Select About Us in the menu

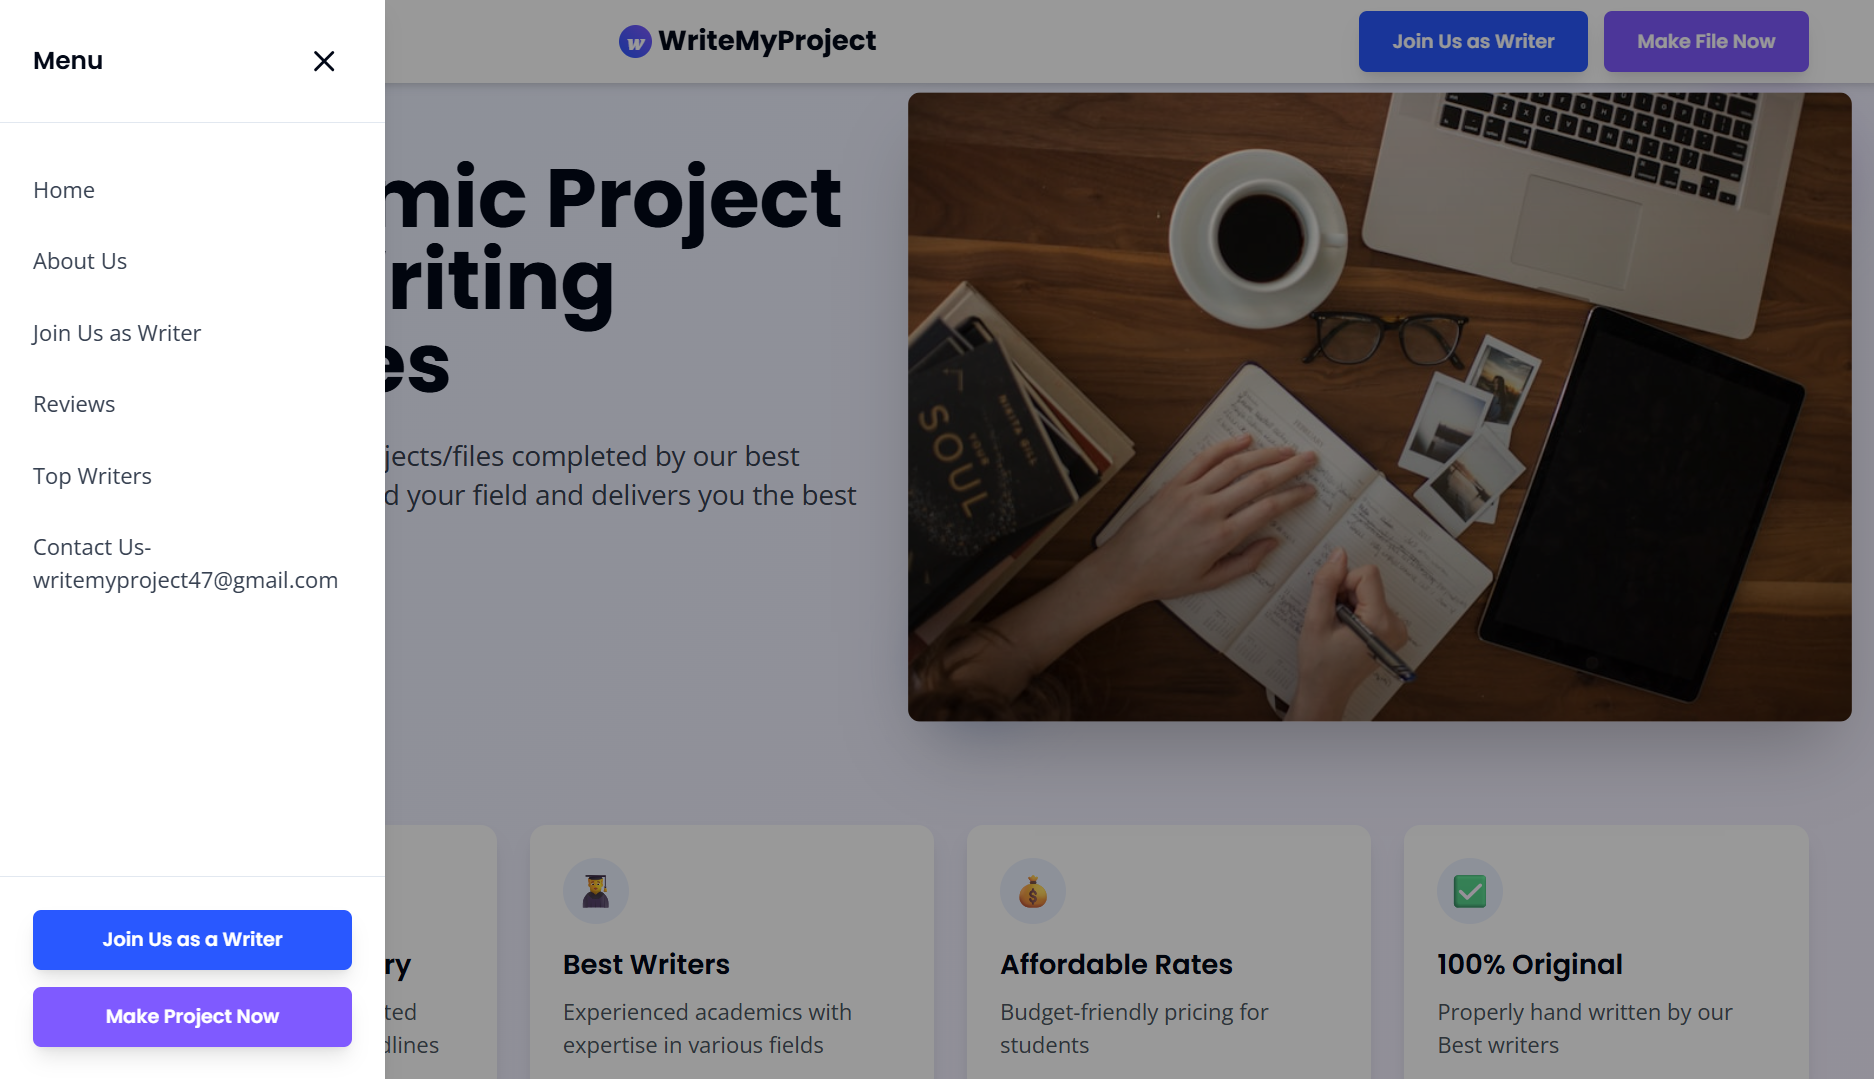point(80,261)
